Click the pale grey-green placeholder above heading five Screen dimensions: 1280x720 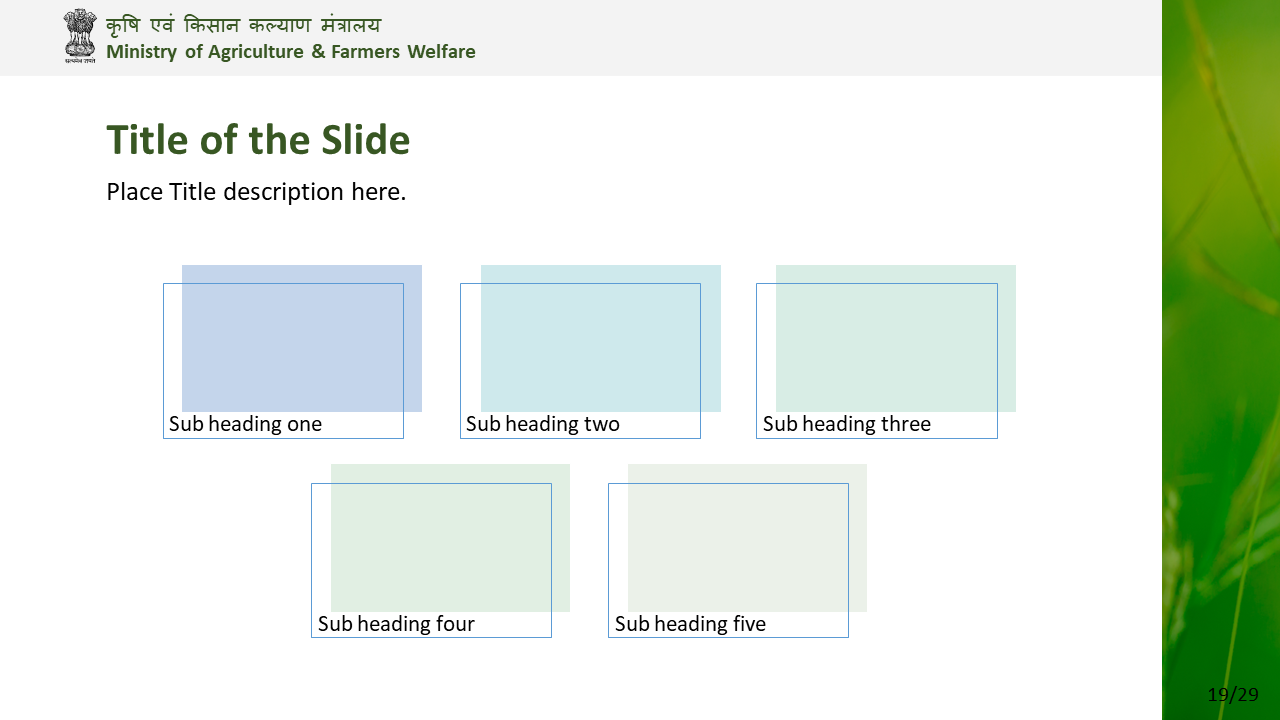pos(747,538)
